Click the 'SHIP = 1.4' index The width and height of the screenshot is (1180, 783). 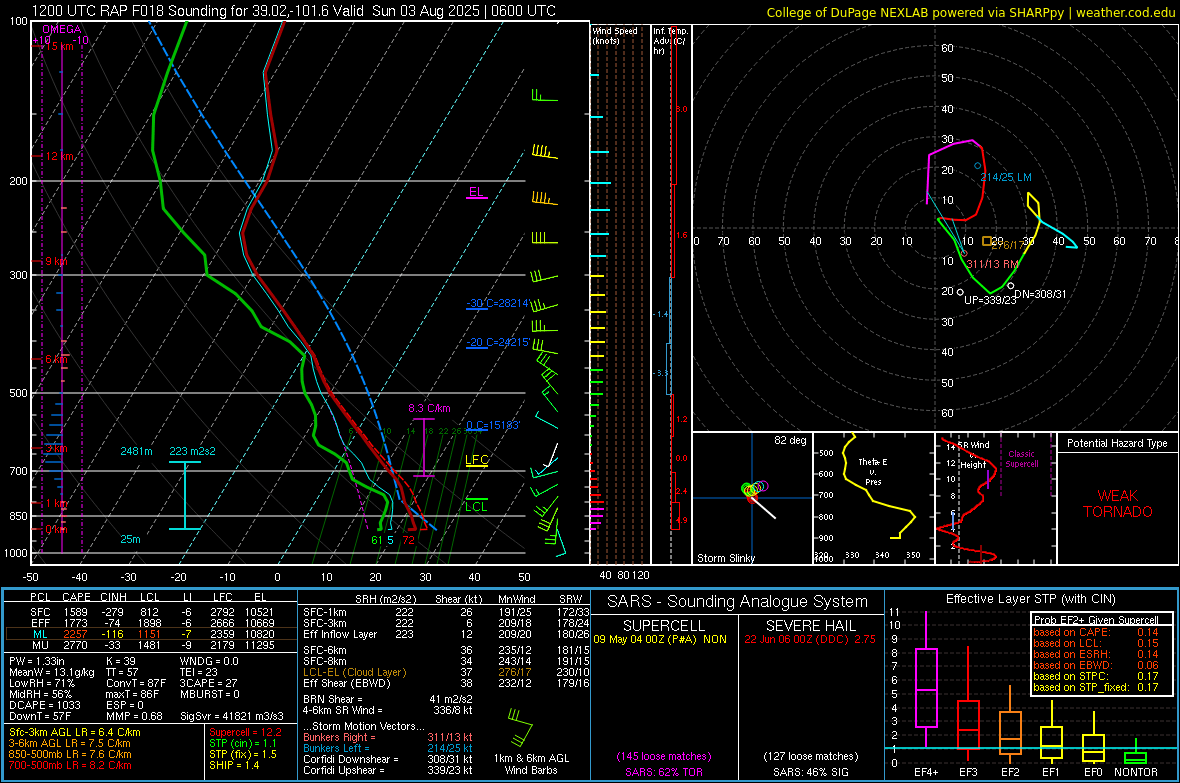[234, 765]
